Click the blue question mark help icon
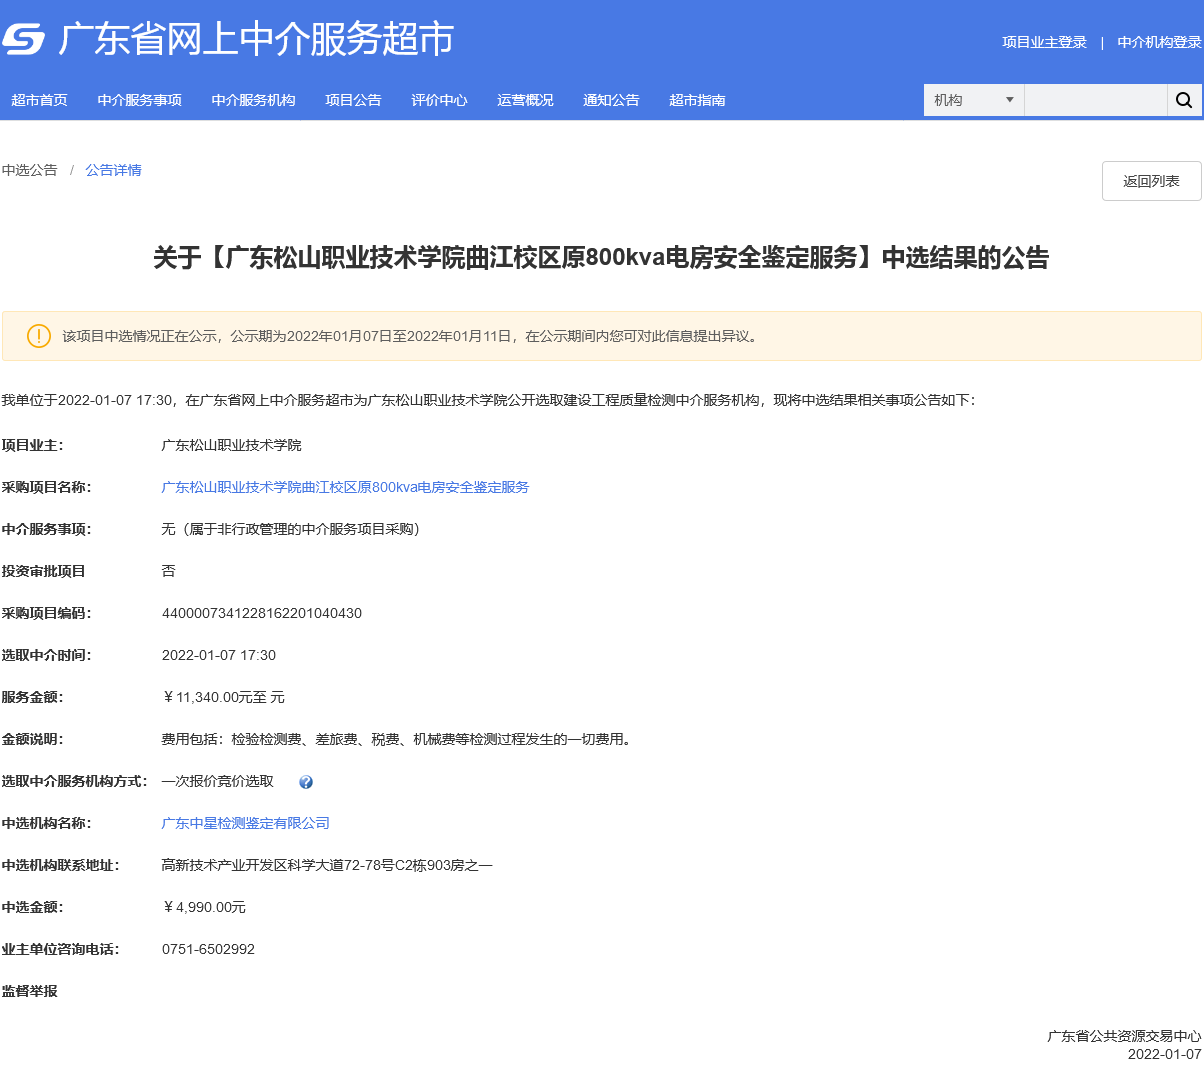The width and height of the screenshot is (1204, 1078). (306, 782)
